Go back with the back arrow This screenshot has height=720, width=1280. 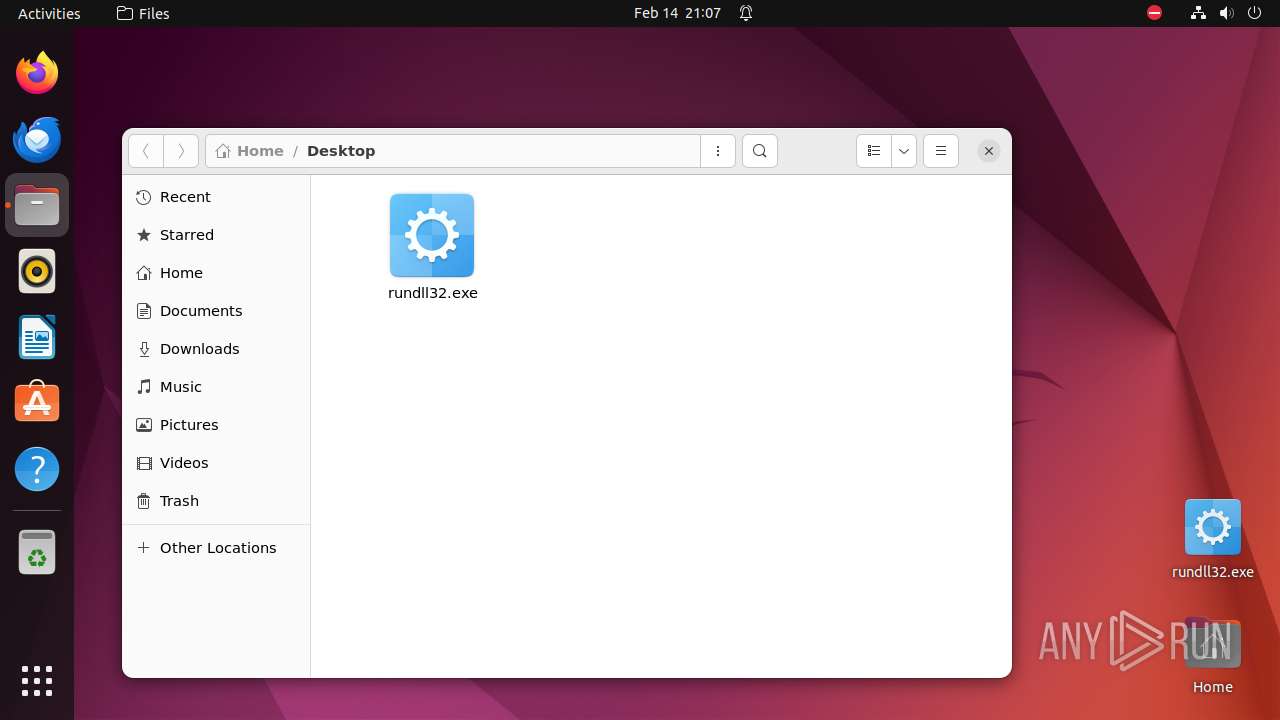coord(146,151)
